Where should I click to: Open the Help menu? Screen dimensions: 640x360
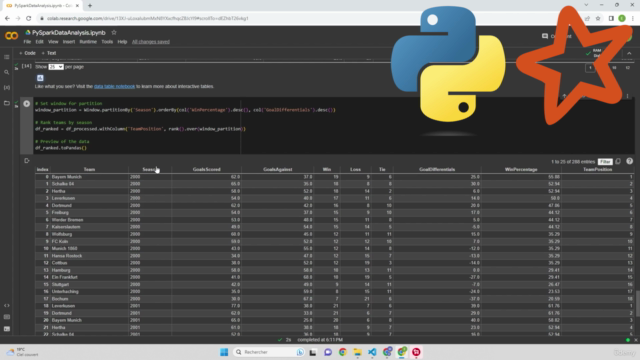coord(122,42)
